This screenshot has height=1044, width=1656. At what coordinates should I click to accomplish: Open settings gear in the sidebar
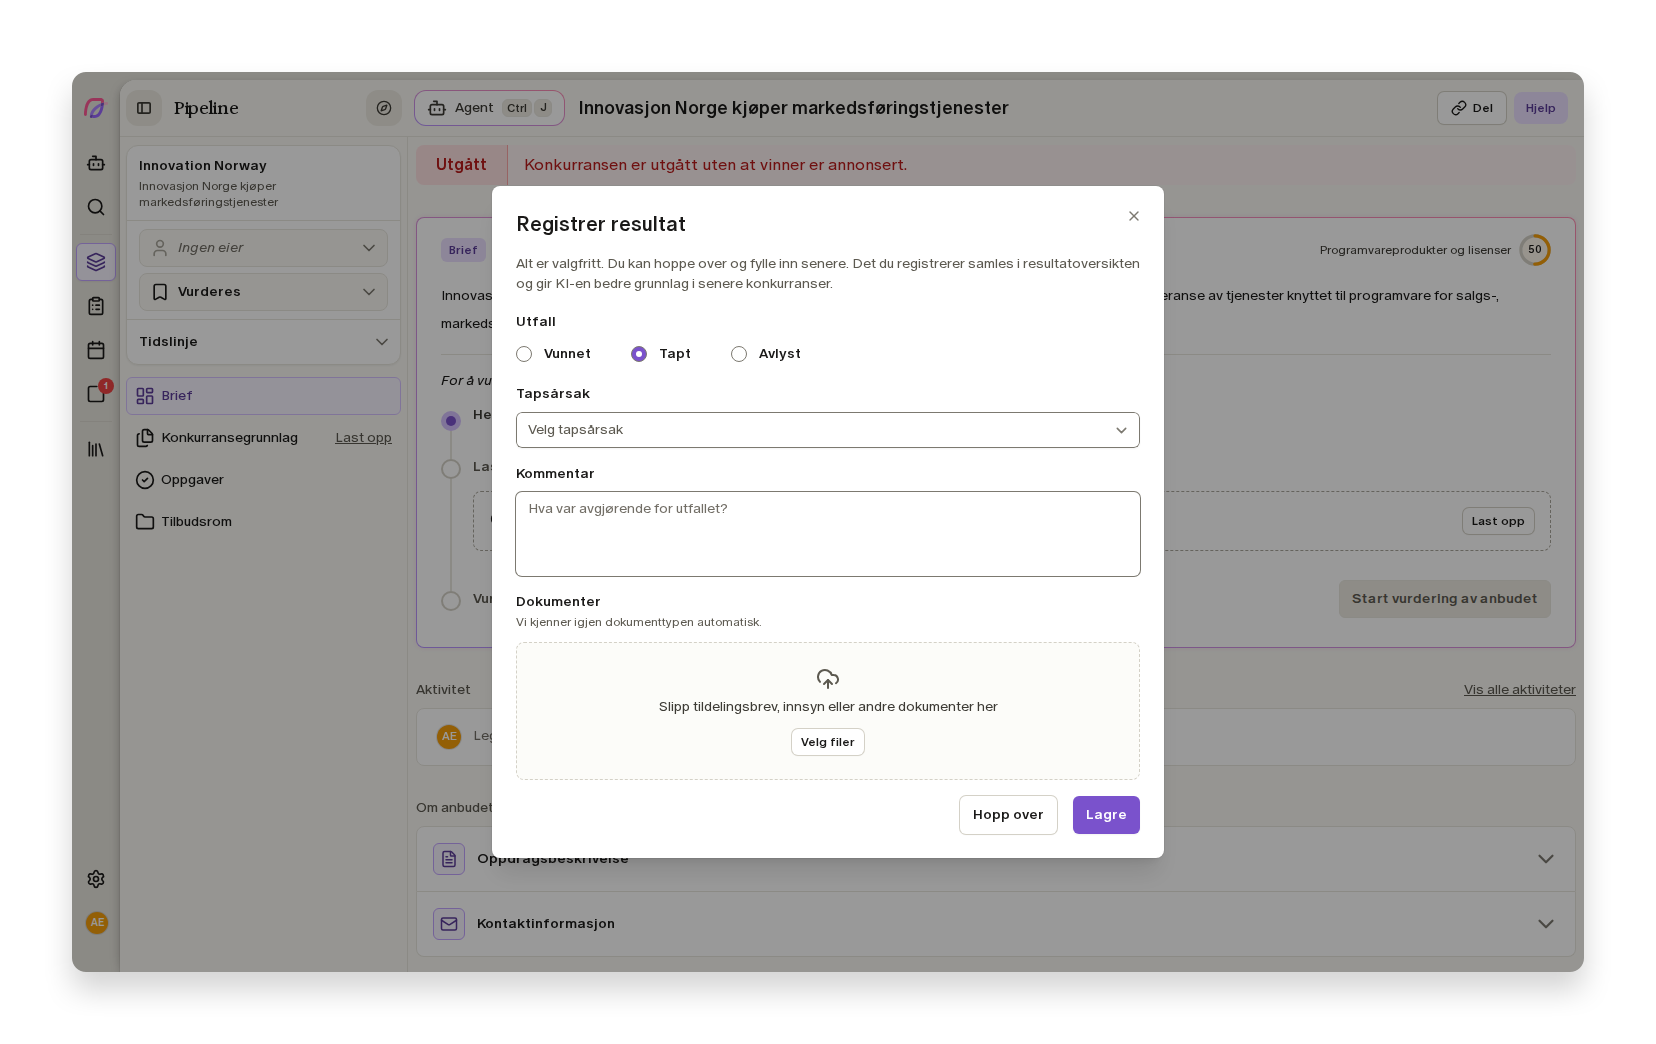point(96,879)
